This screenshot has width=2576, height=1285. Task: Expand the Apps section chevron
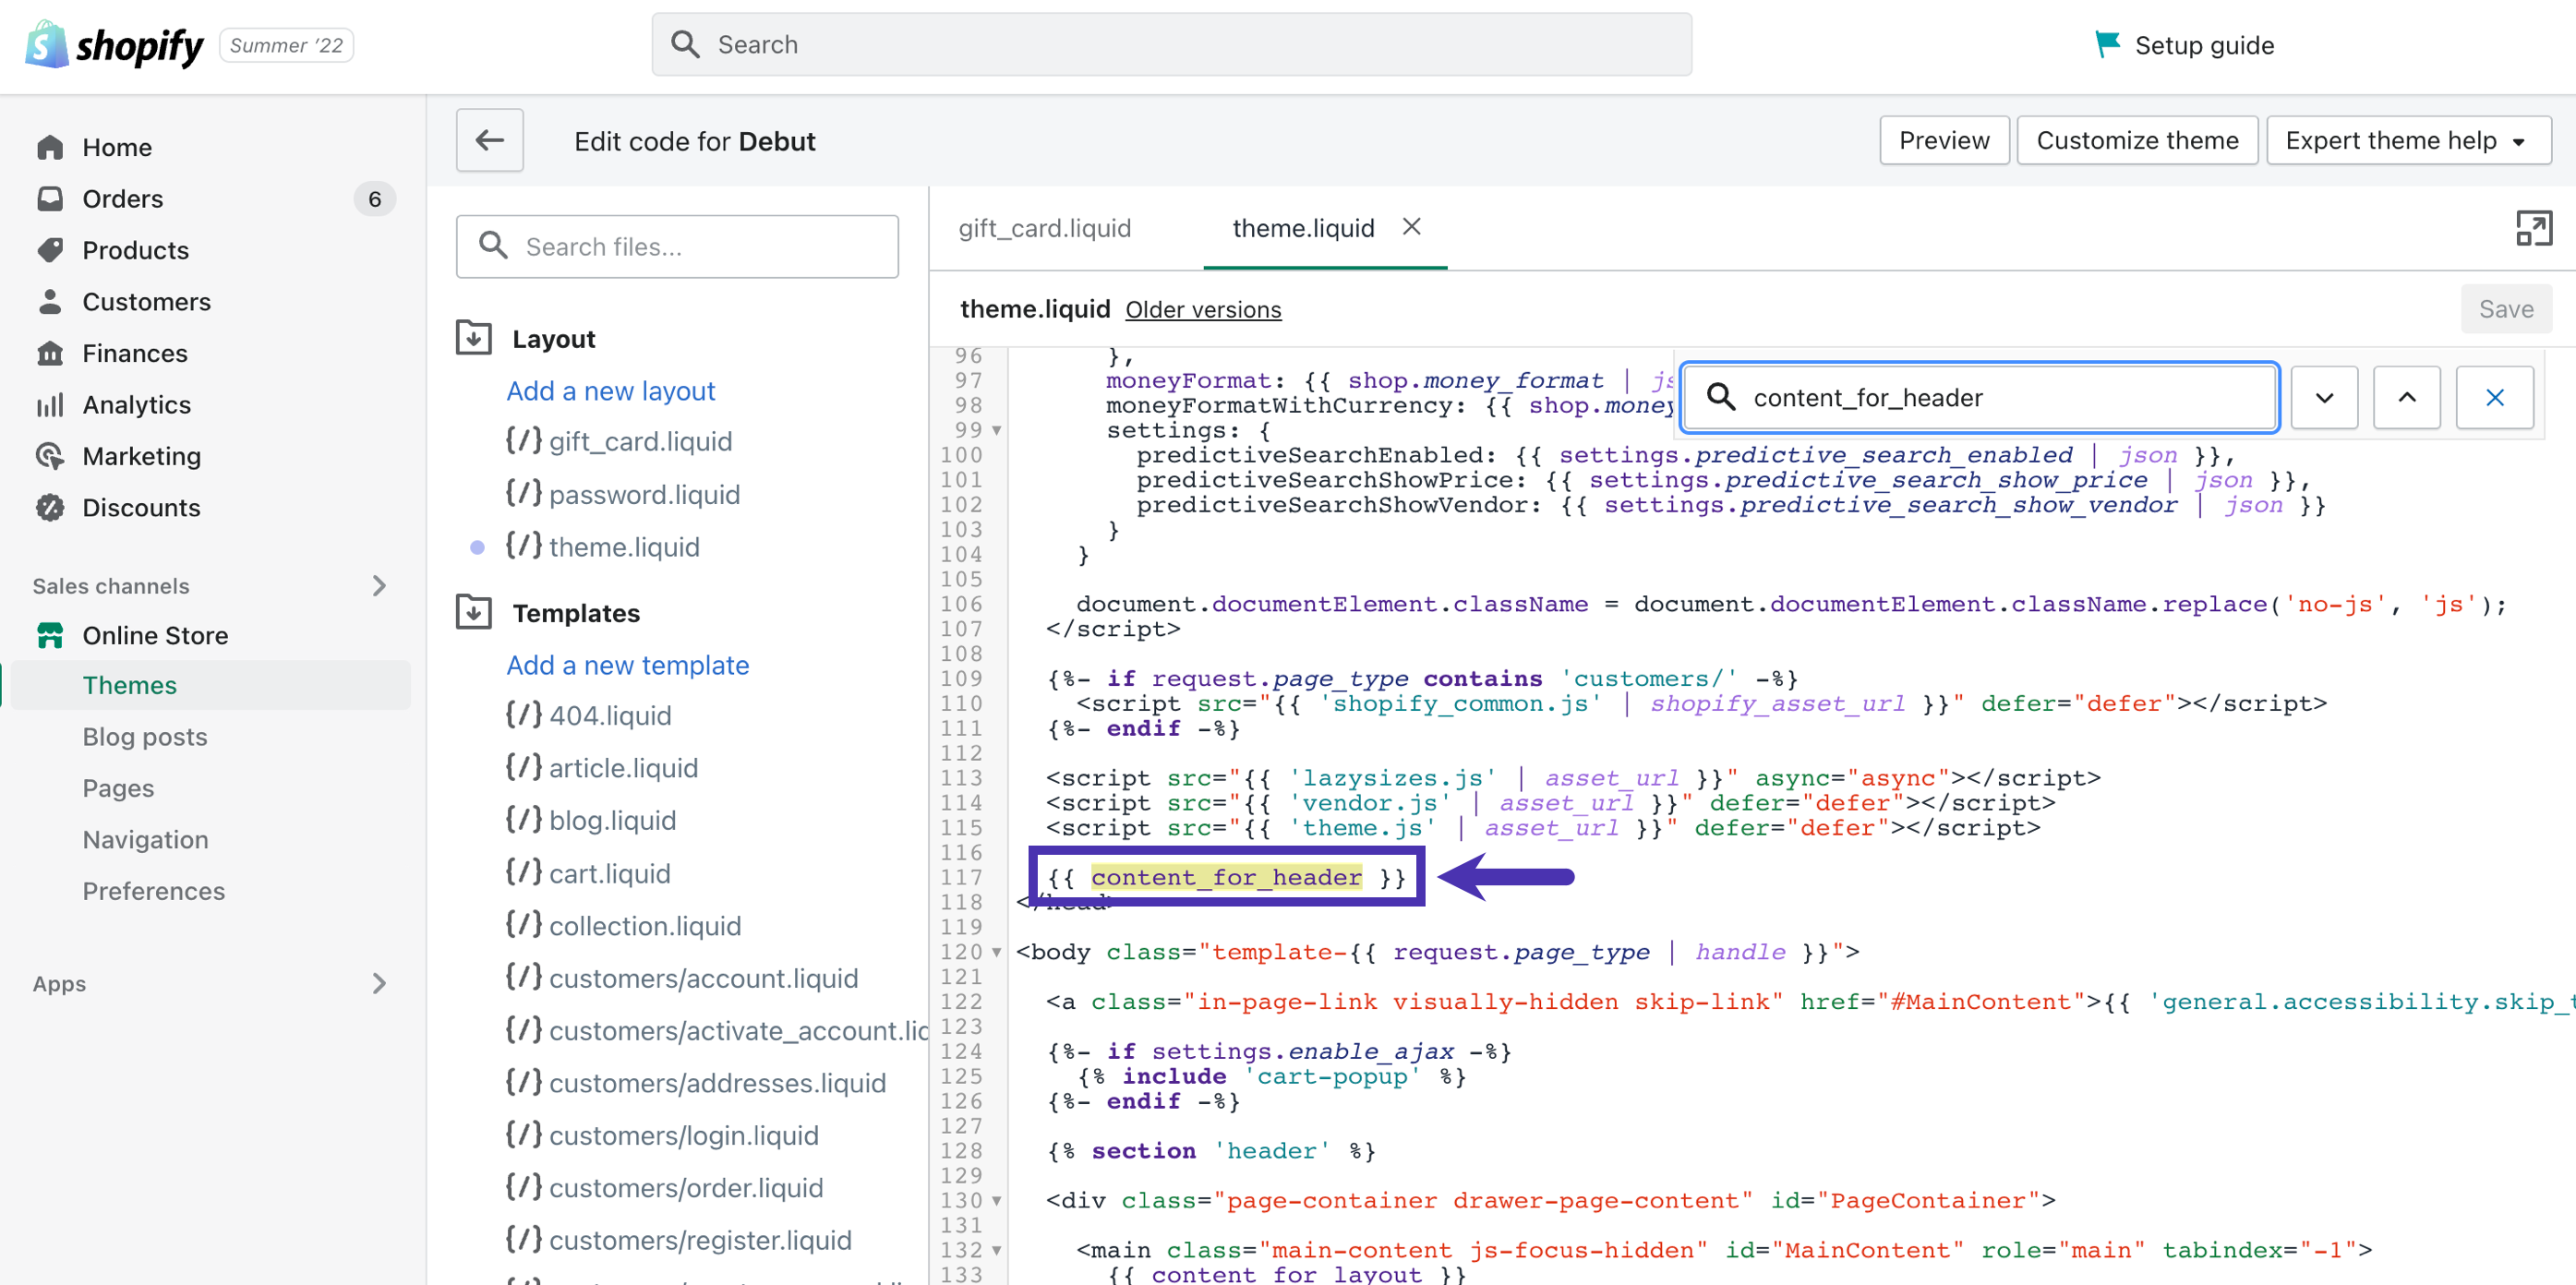379,983
